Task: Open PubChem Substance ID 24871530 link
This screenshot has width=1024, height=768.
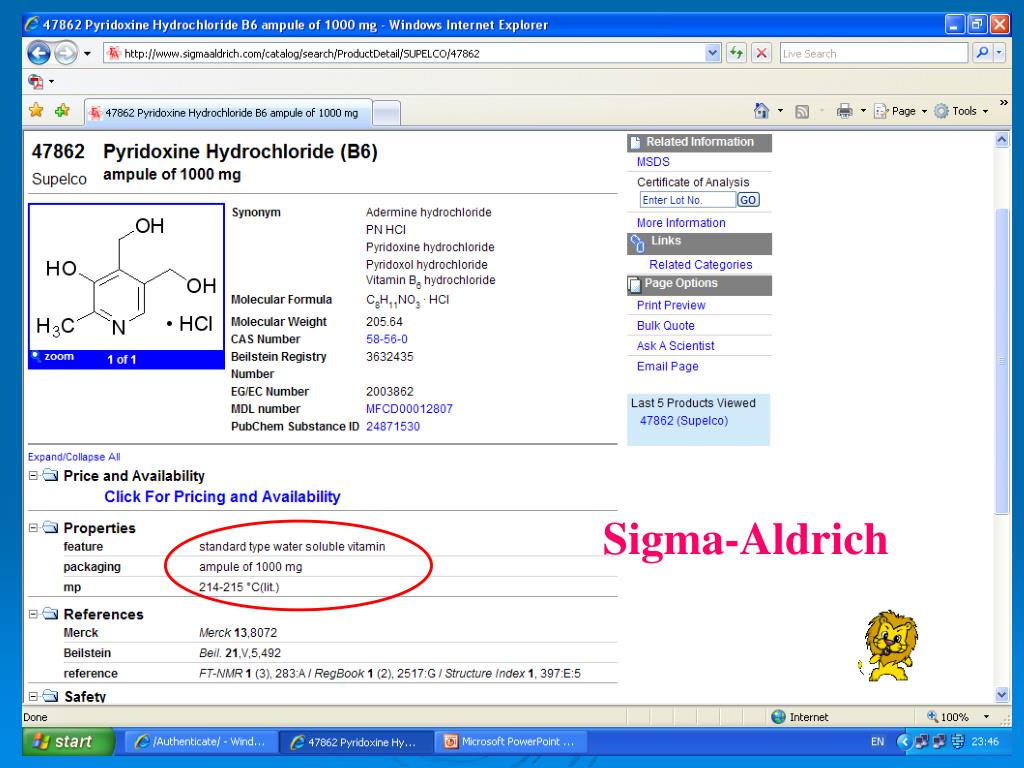Action: 392,426
